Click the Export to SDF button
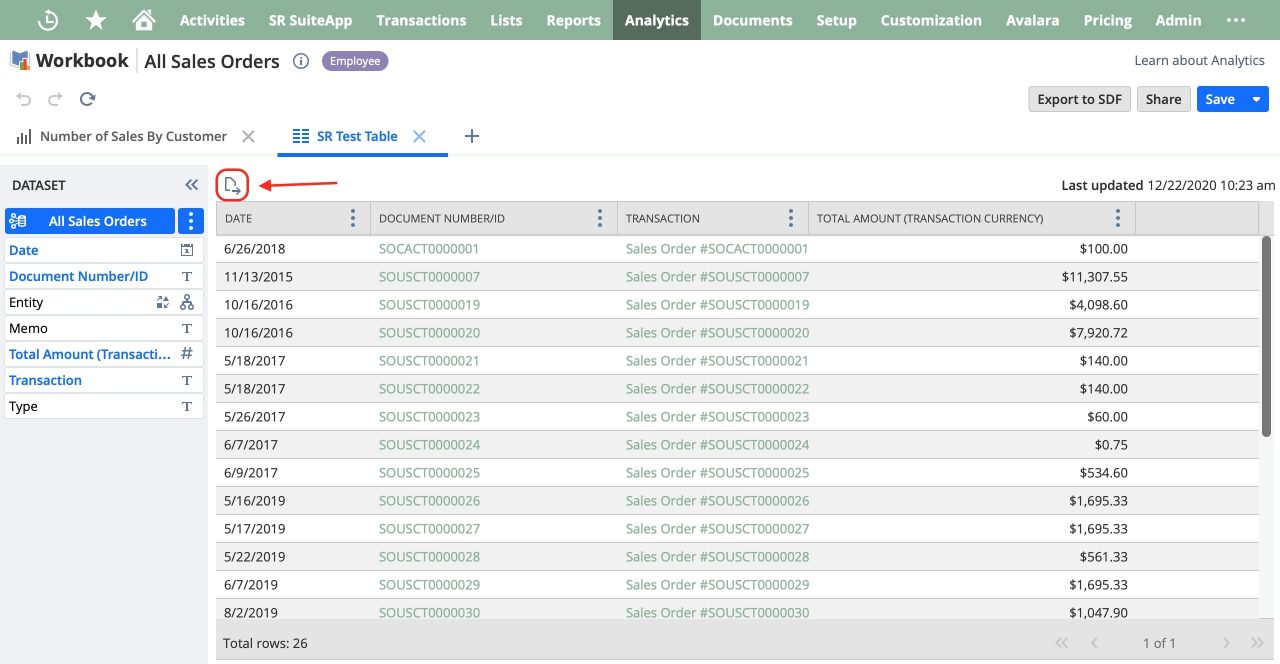 click(x=1080, y=99)
